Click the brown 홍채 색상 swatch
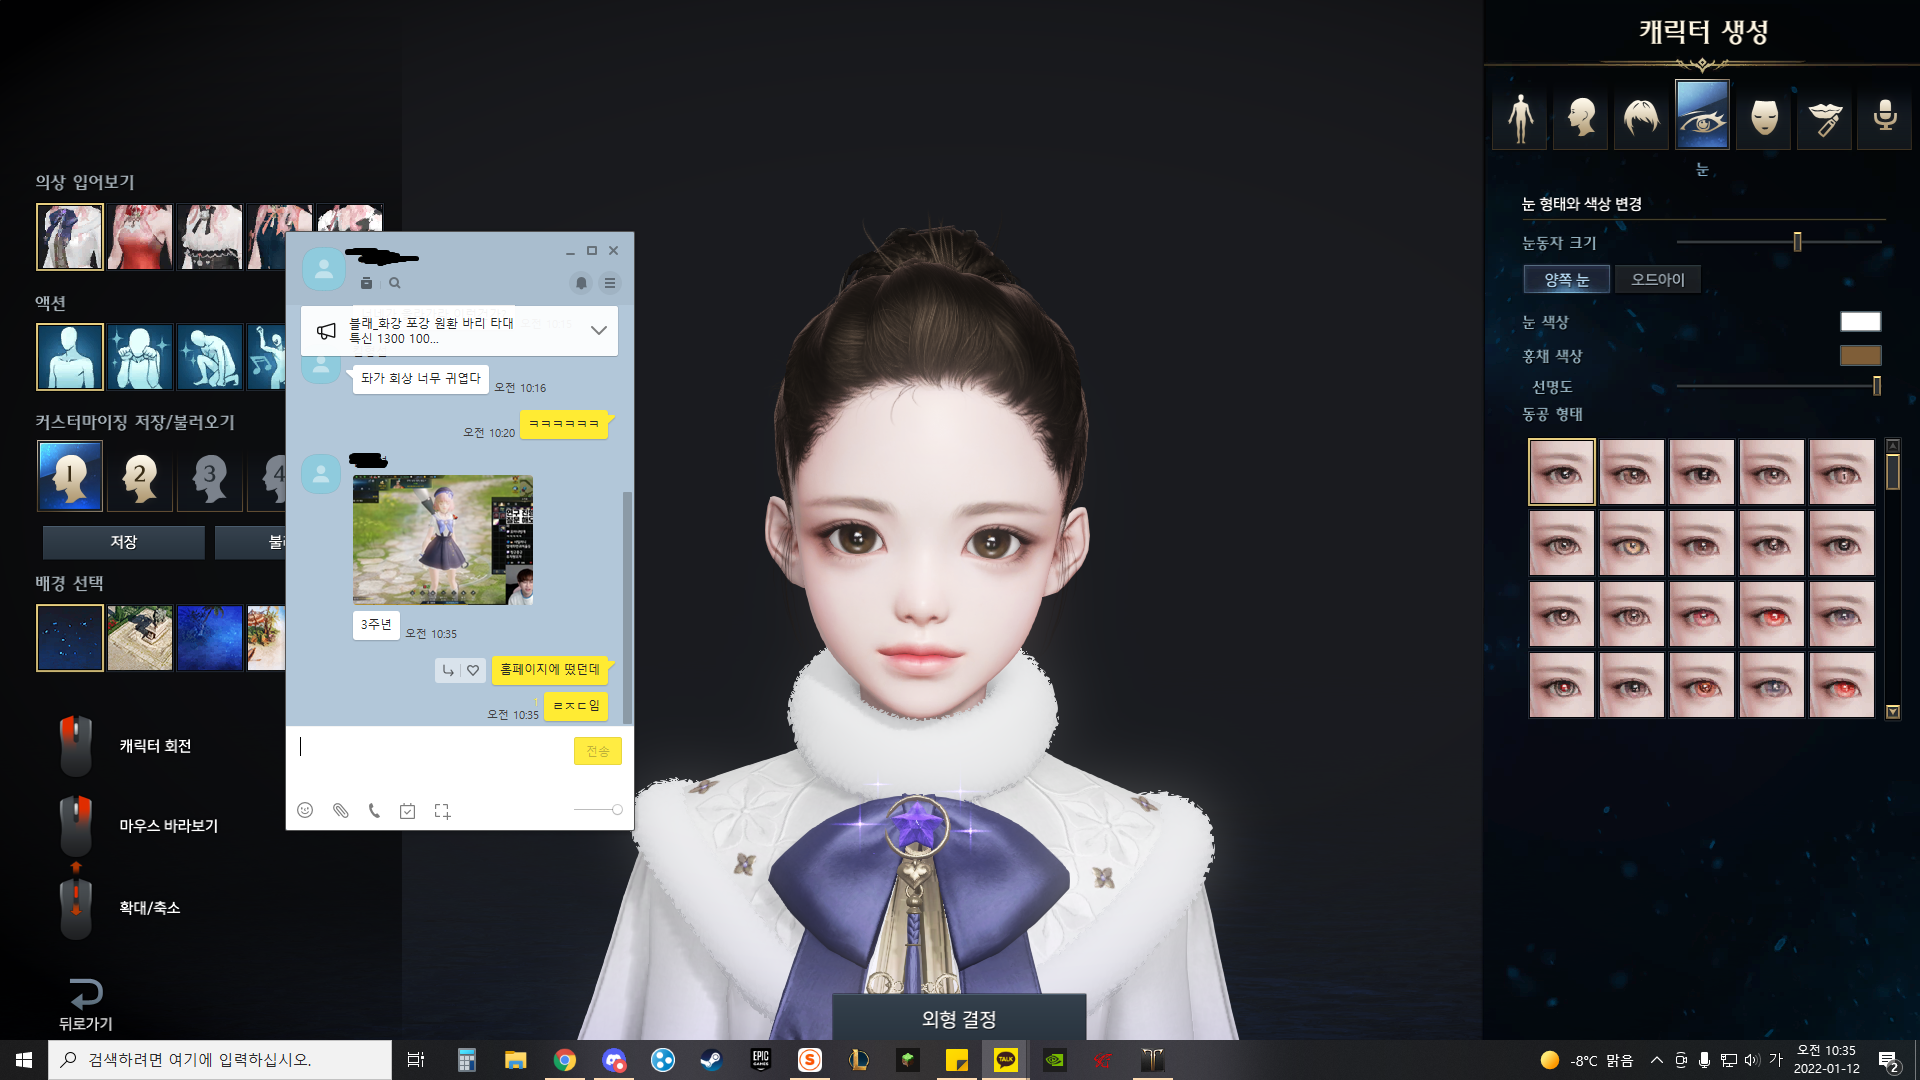The height and width of the screenshot is (1080, 1920). [1860, 356]
